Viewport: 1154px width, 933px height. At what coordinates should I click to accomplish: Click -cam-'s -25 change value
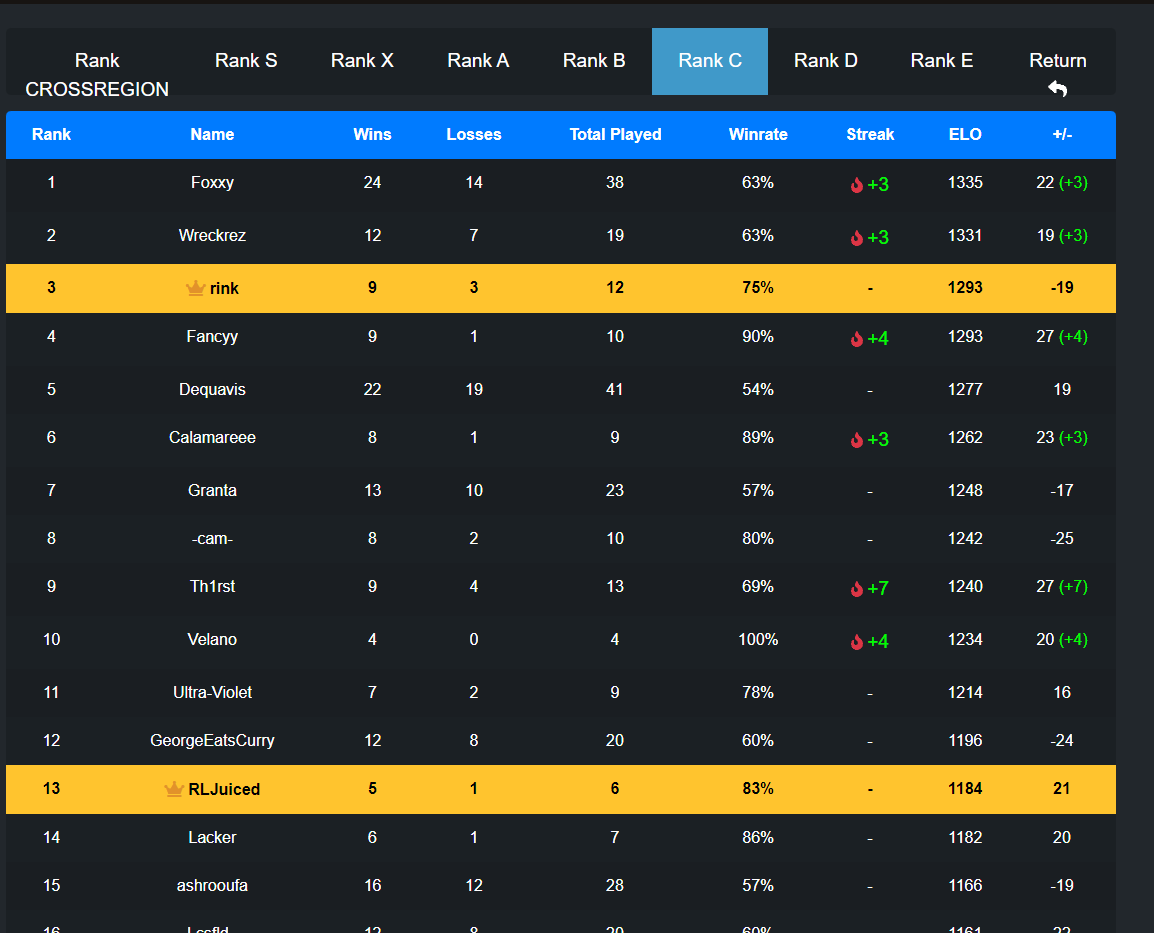pyautogui.click(x=1062, y=539)
